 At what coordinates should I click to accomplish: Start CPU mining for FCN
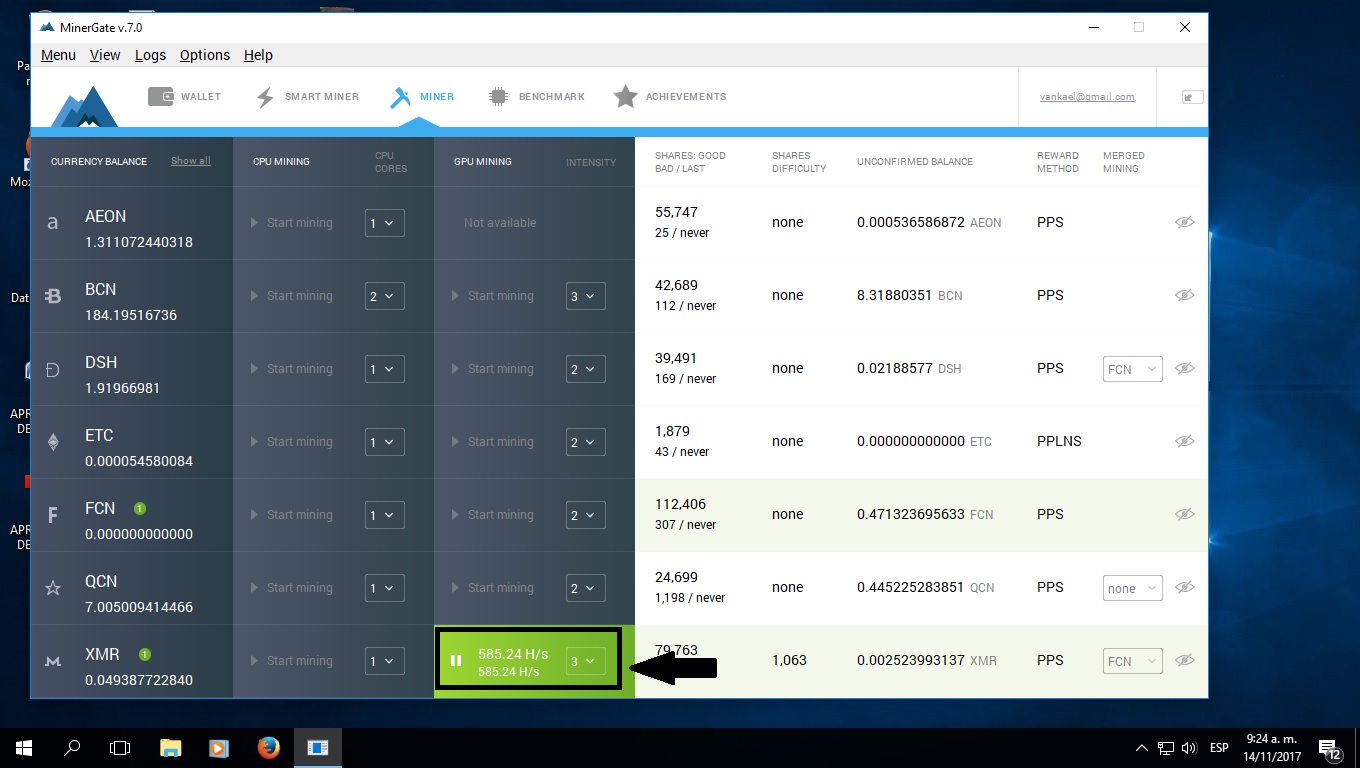[x=291, y=515]
